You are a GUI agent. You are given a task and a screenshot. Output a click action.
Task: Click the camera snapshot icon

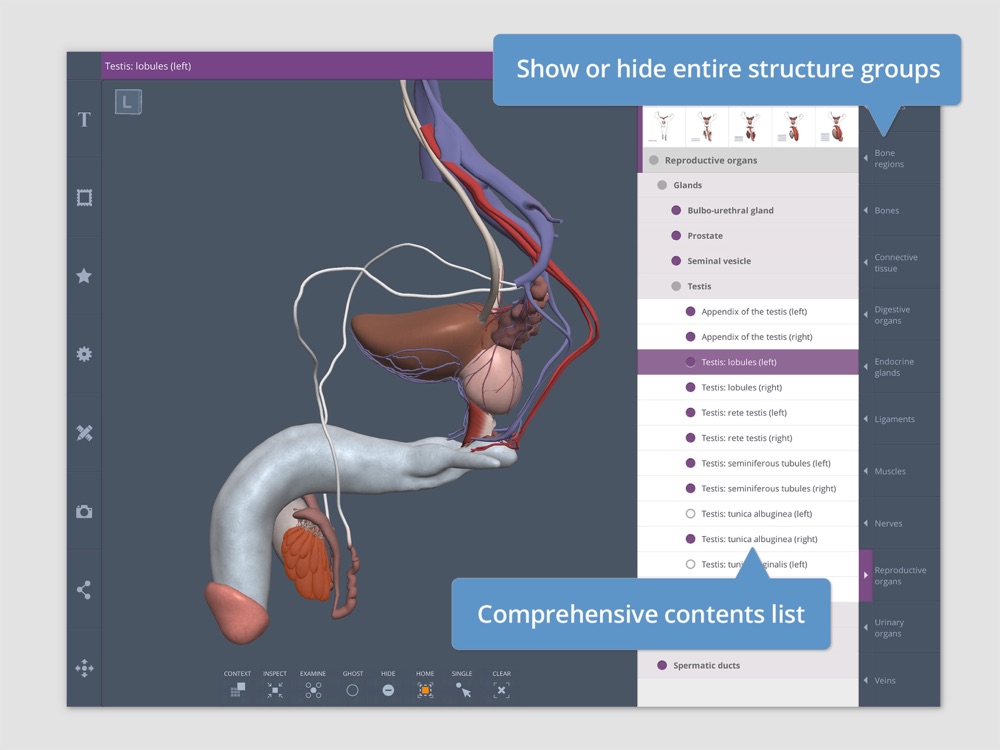pos(84,511)
